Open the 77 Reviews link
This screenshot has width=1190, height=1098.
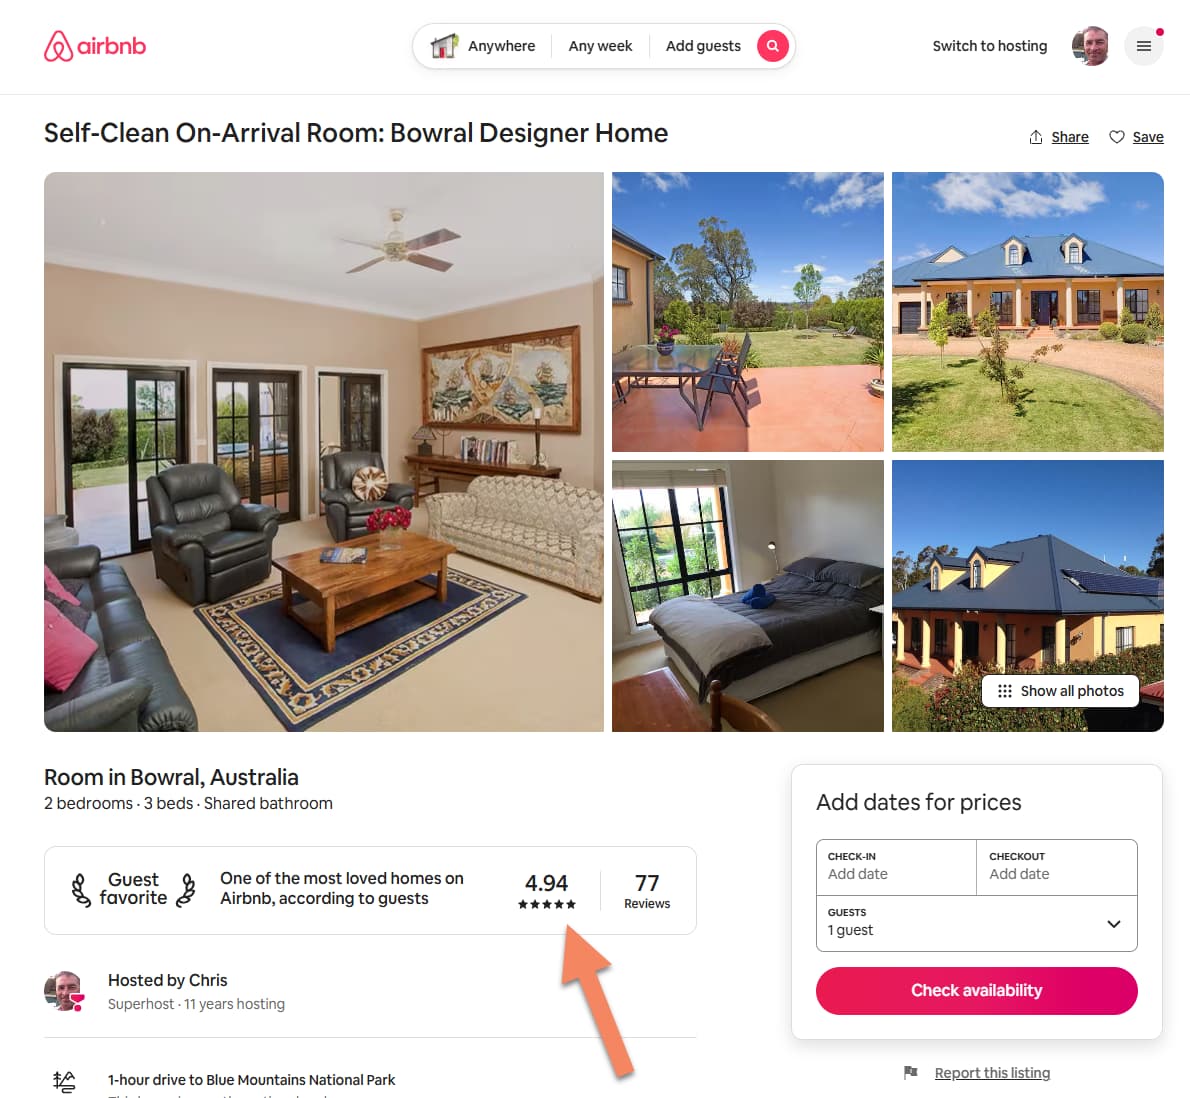pyautogui.click(x=647, y=891)
